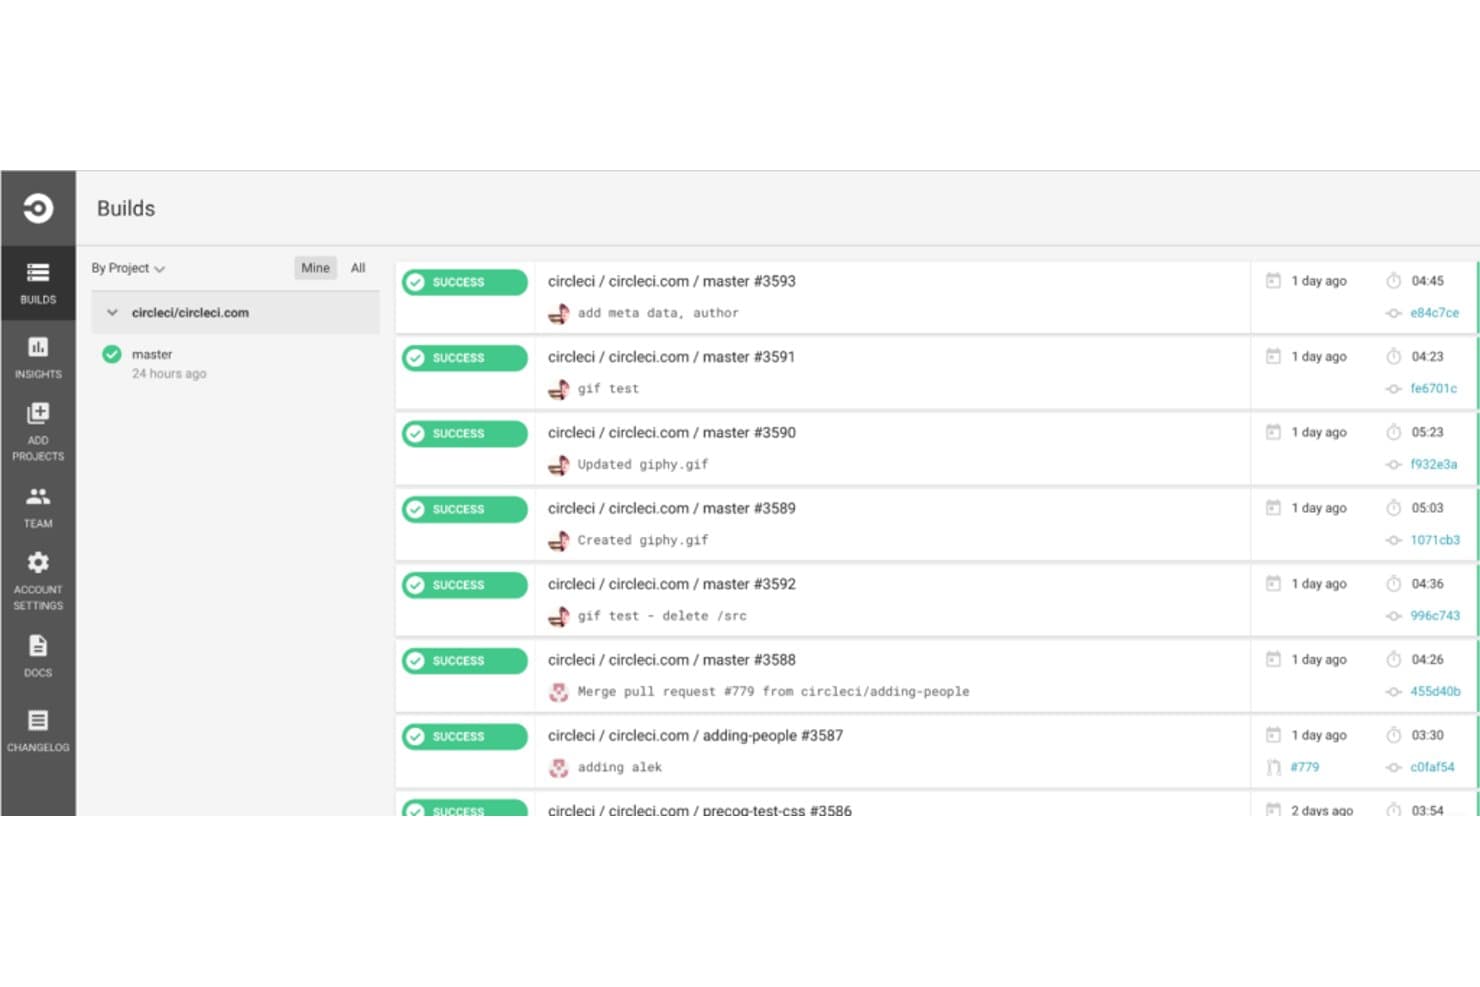
Task: Click pull request icon beside #779
Action: click(x=1273, y=767)
